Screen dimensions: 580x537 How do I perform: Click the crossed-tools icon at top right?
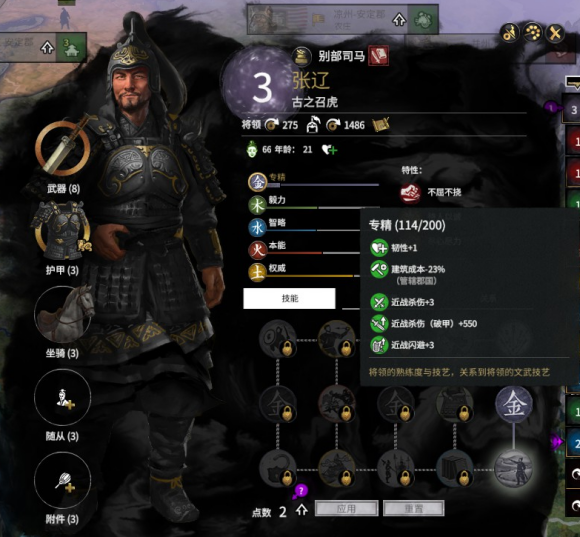(555, 33)
